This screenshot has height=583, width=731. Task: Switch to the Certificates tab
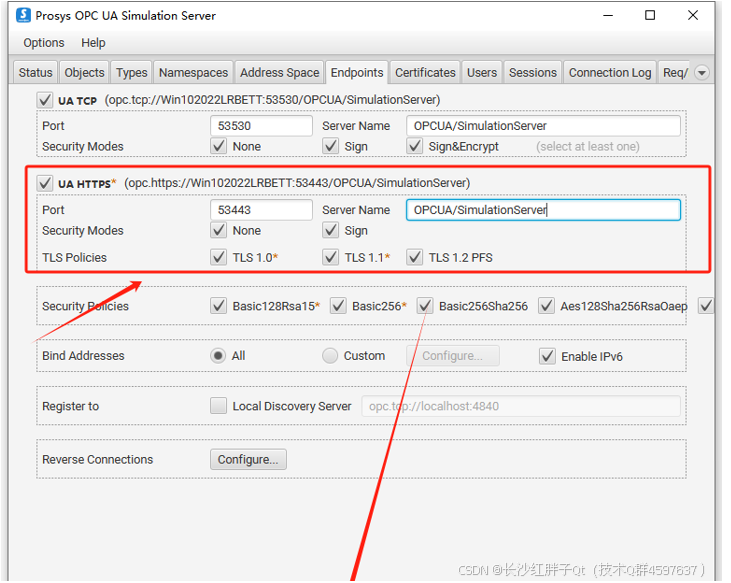coord(425,73)
